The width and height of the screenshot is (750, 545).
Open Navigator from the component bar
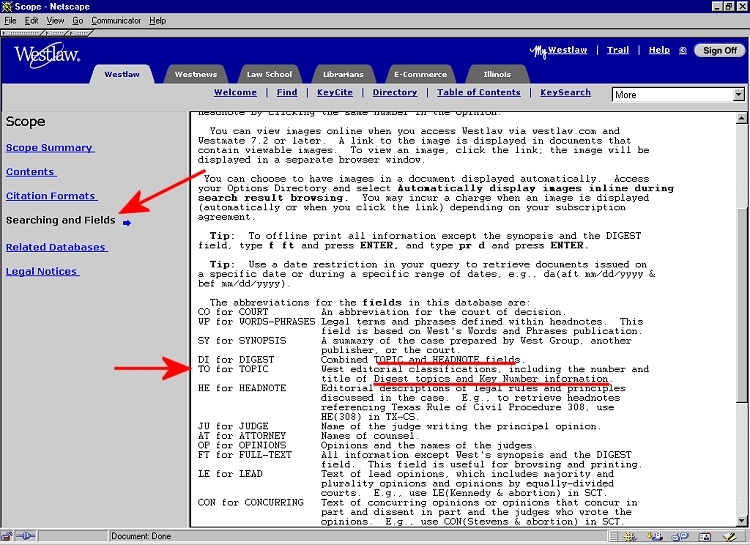pyautogui.click(x=629, y=537)
